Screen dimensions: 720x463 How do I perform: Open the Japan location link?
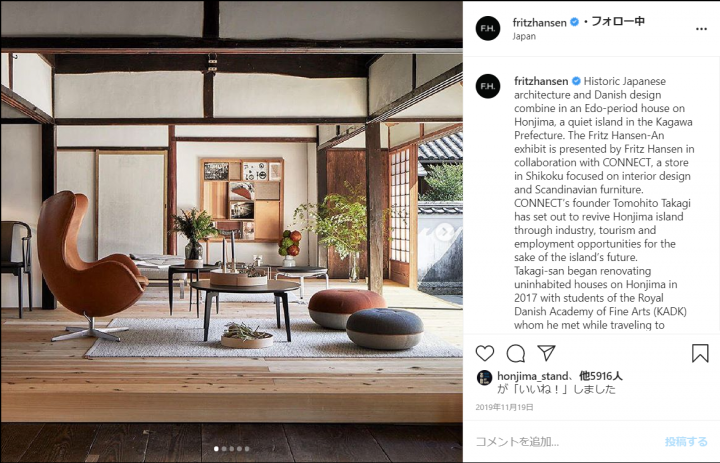point(524,36)
